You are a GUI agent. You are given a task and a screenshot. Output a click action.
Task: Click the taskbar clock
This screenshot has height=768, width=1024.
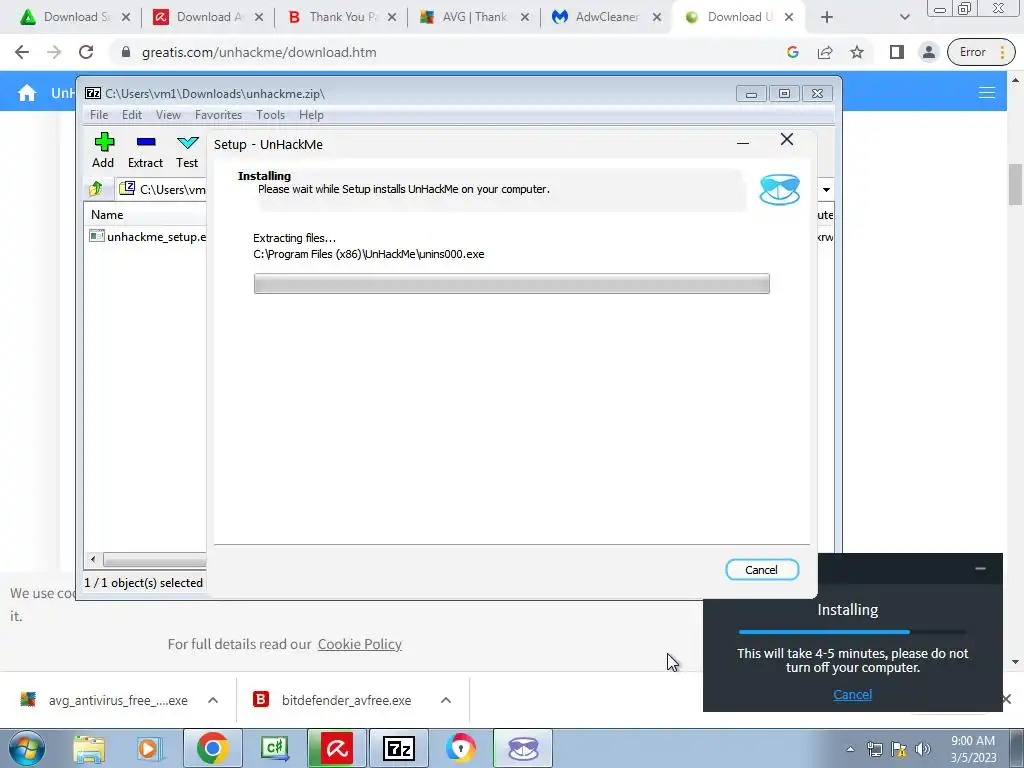tap(973, 749)
